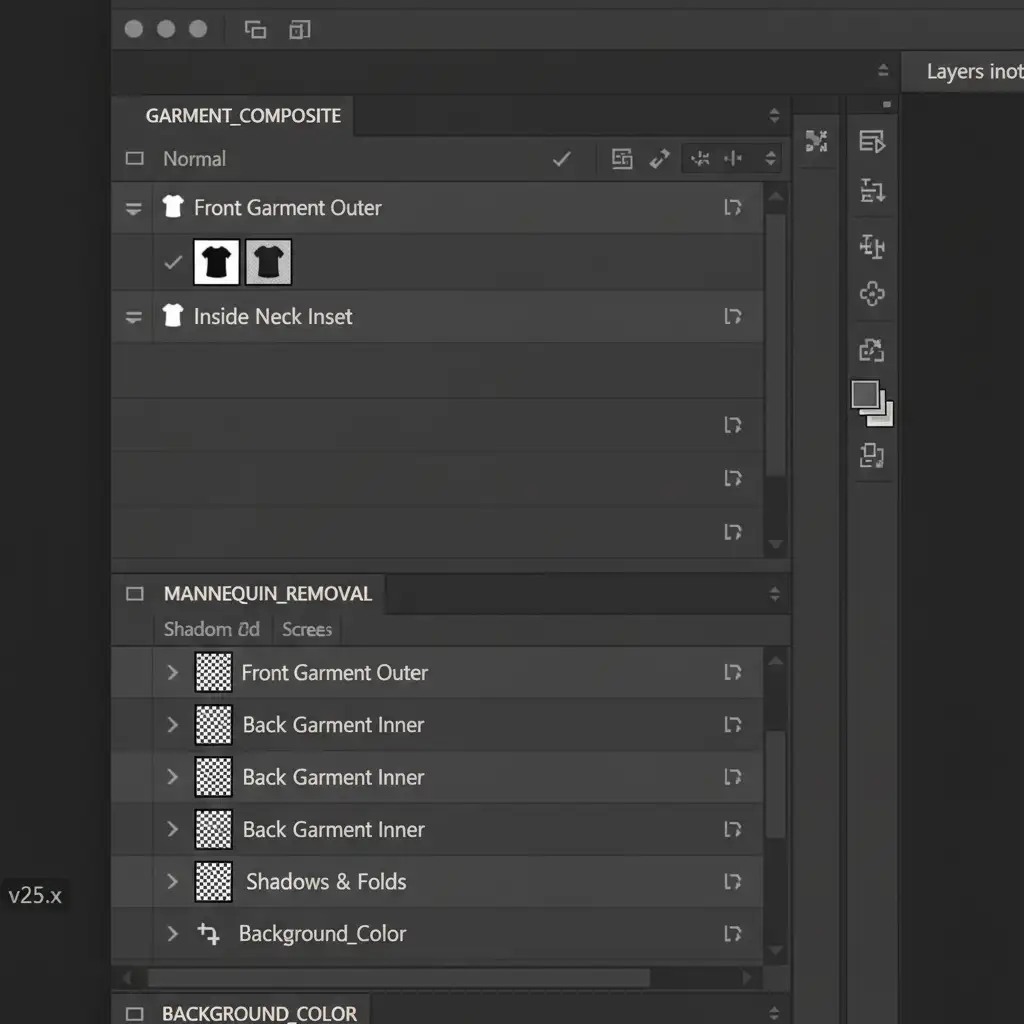The width and height of the screenshot is (1024, 1024).
Task: Switch to the GARMENT_COMPOSITE tab
Action: pyautogui.click(x=243, y=116)
